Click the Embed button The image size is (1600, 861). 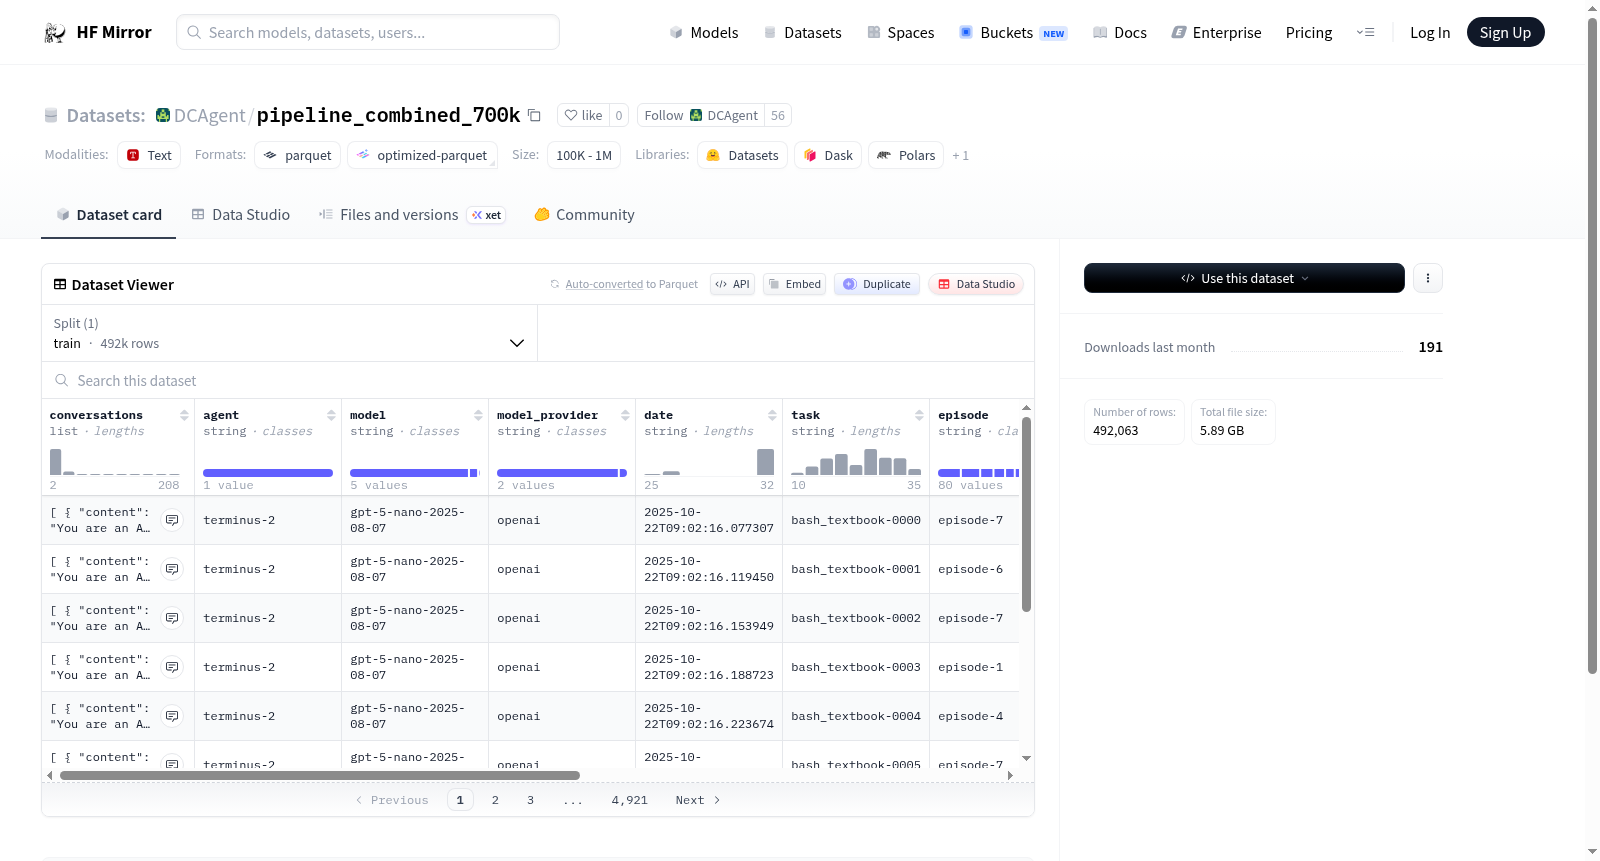794,284
